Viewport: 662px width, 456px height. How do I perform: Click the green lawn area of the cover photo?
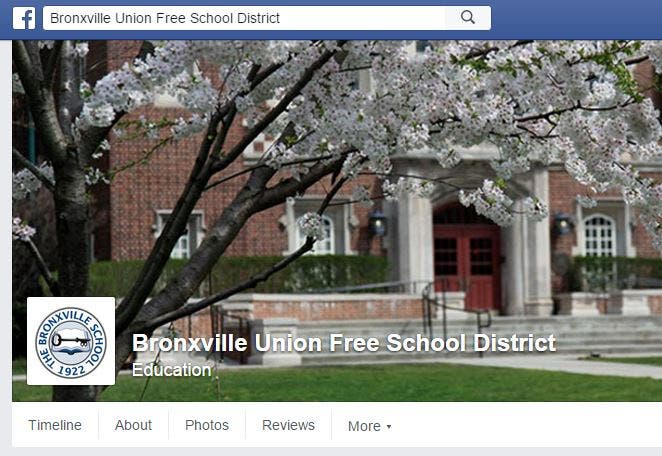click(380, 383)
